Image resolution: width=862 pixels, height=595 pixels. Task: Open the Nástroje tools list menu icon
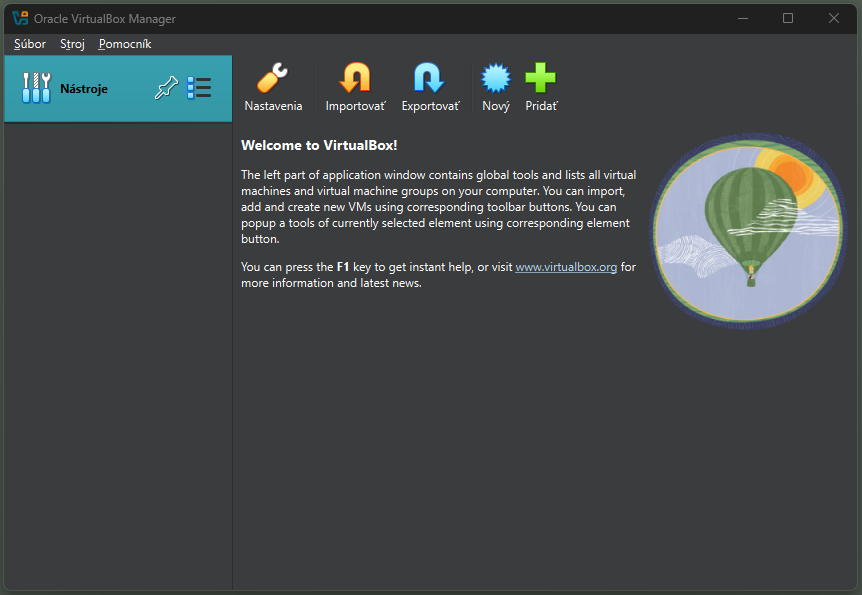coord(199,88)
